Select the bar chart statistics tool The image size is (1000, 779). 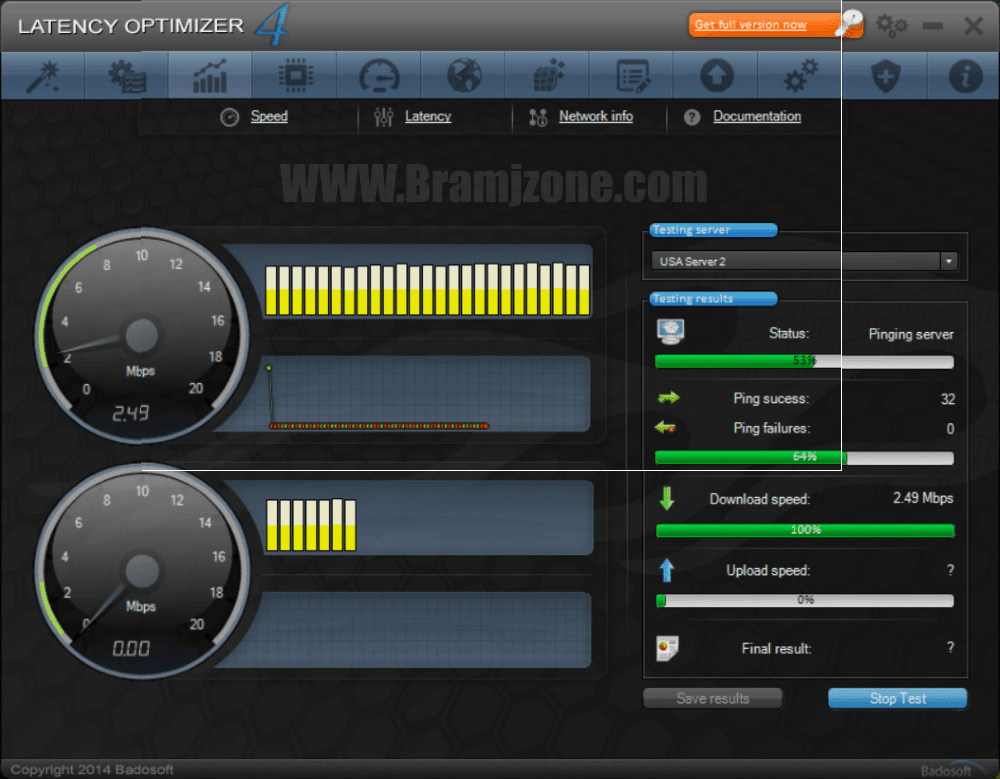pos(210,76)
